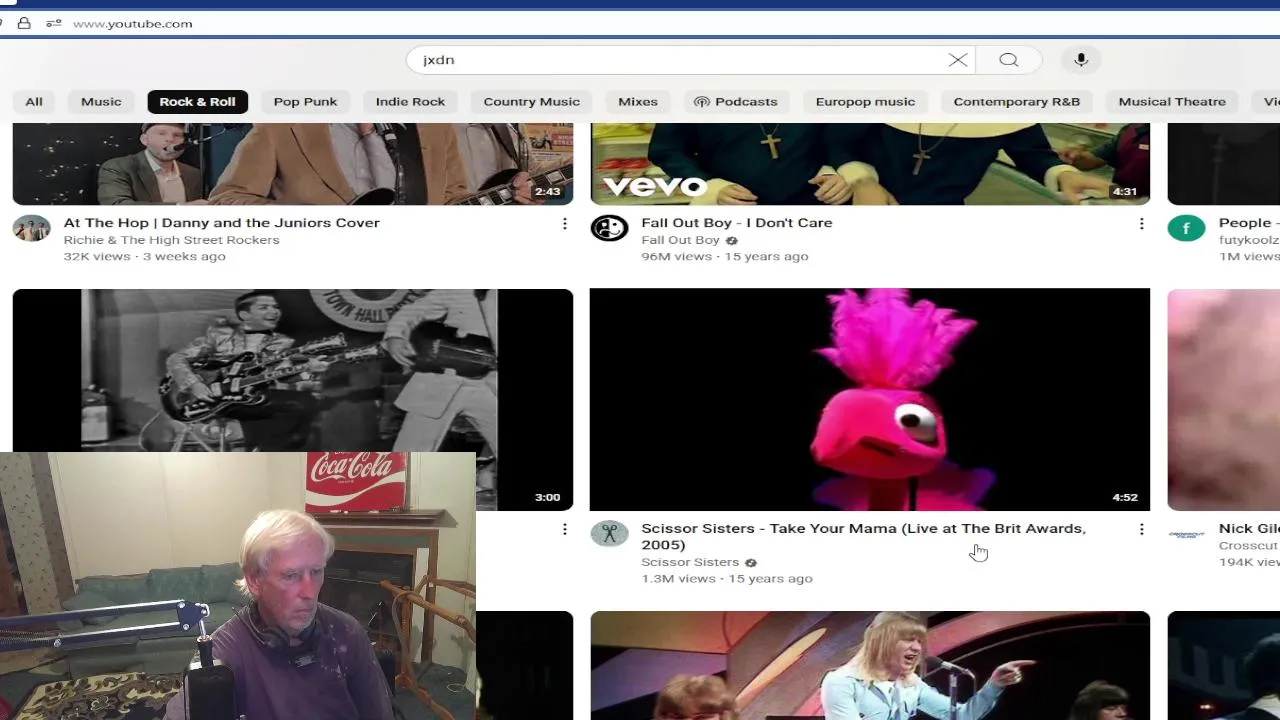Filter by Musical Theatre

tap(1172, 101)
